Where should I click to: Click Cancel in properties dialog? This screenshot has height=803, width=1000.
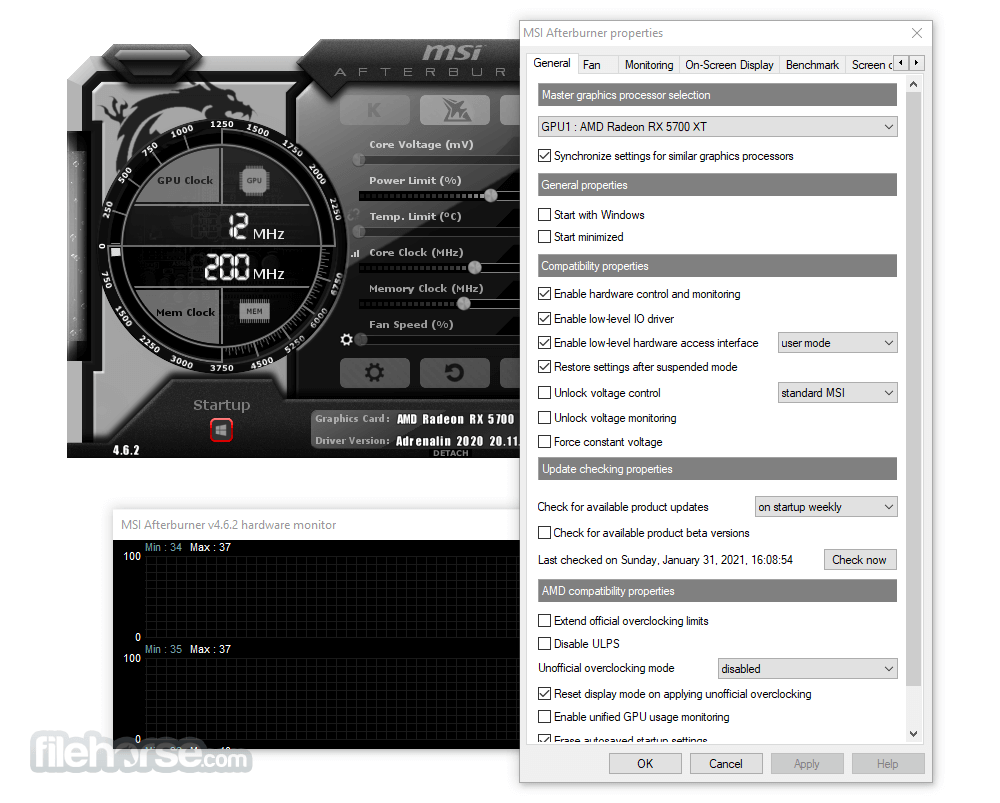726,763
